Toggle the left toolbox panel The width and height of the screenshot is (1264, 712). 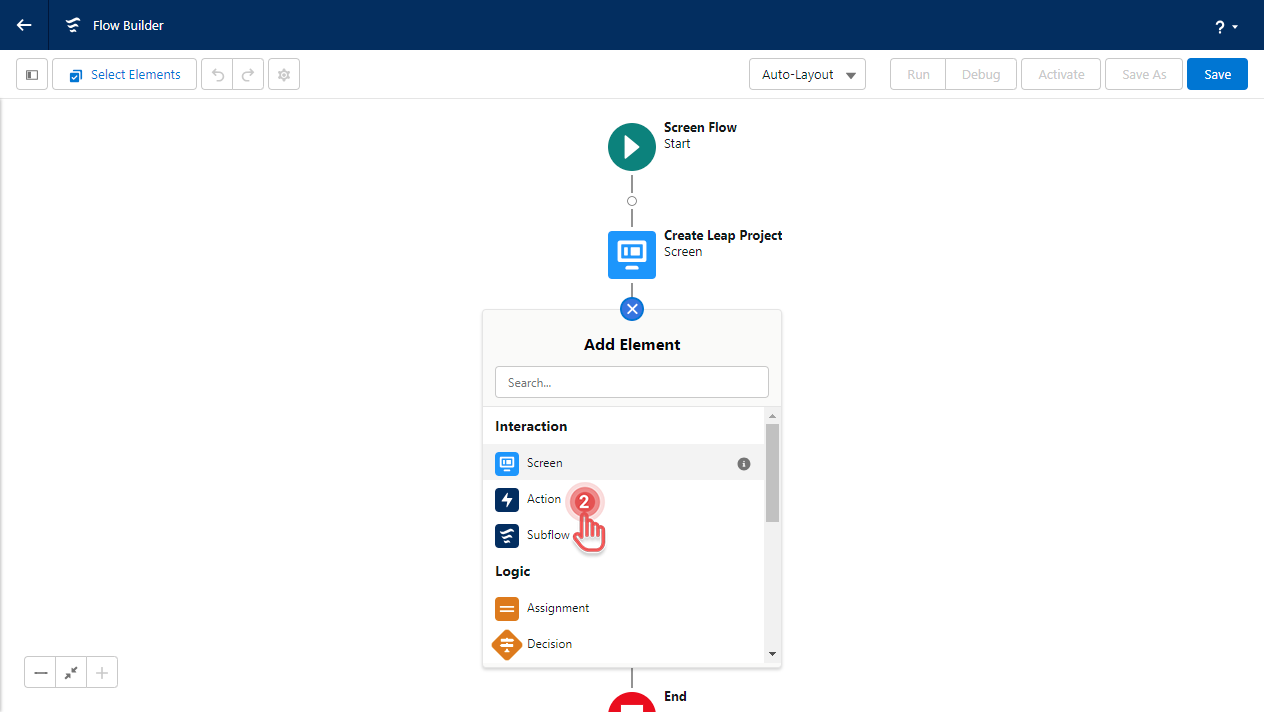(31, 74)
